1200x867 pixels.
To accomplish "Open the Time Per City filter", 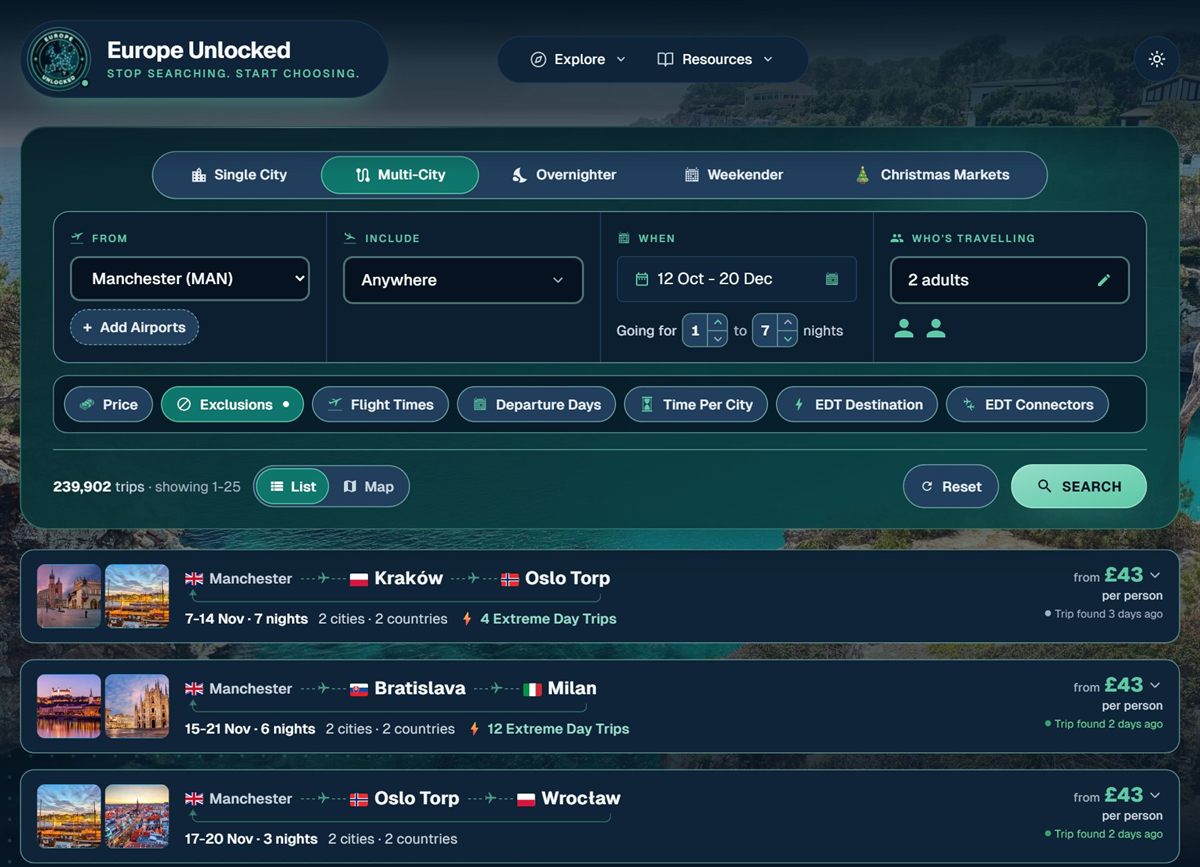I will pyautogui.click(x=696, y=404).
